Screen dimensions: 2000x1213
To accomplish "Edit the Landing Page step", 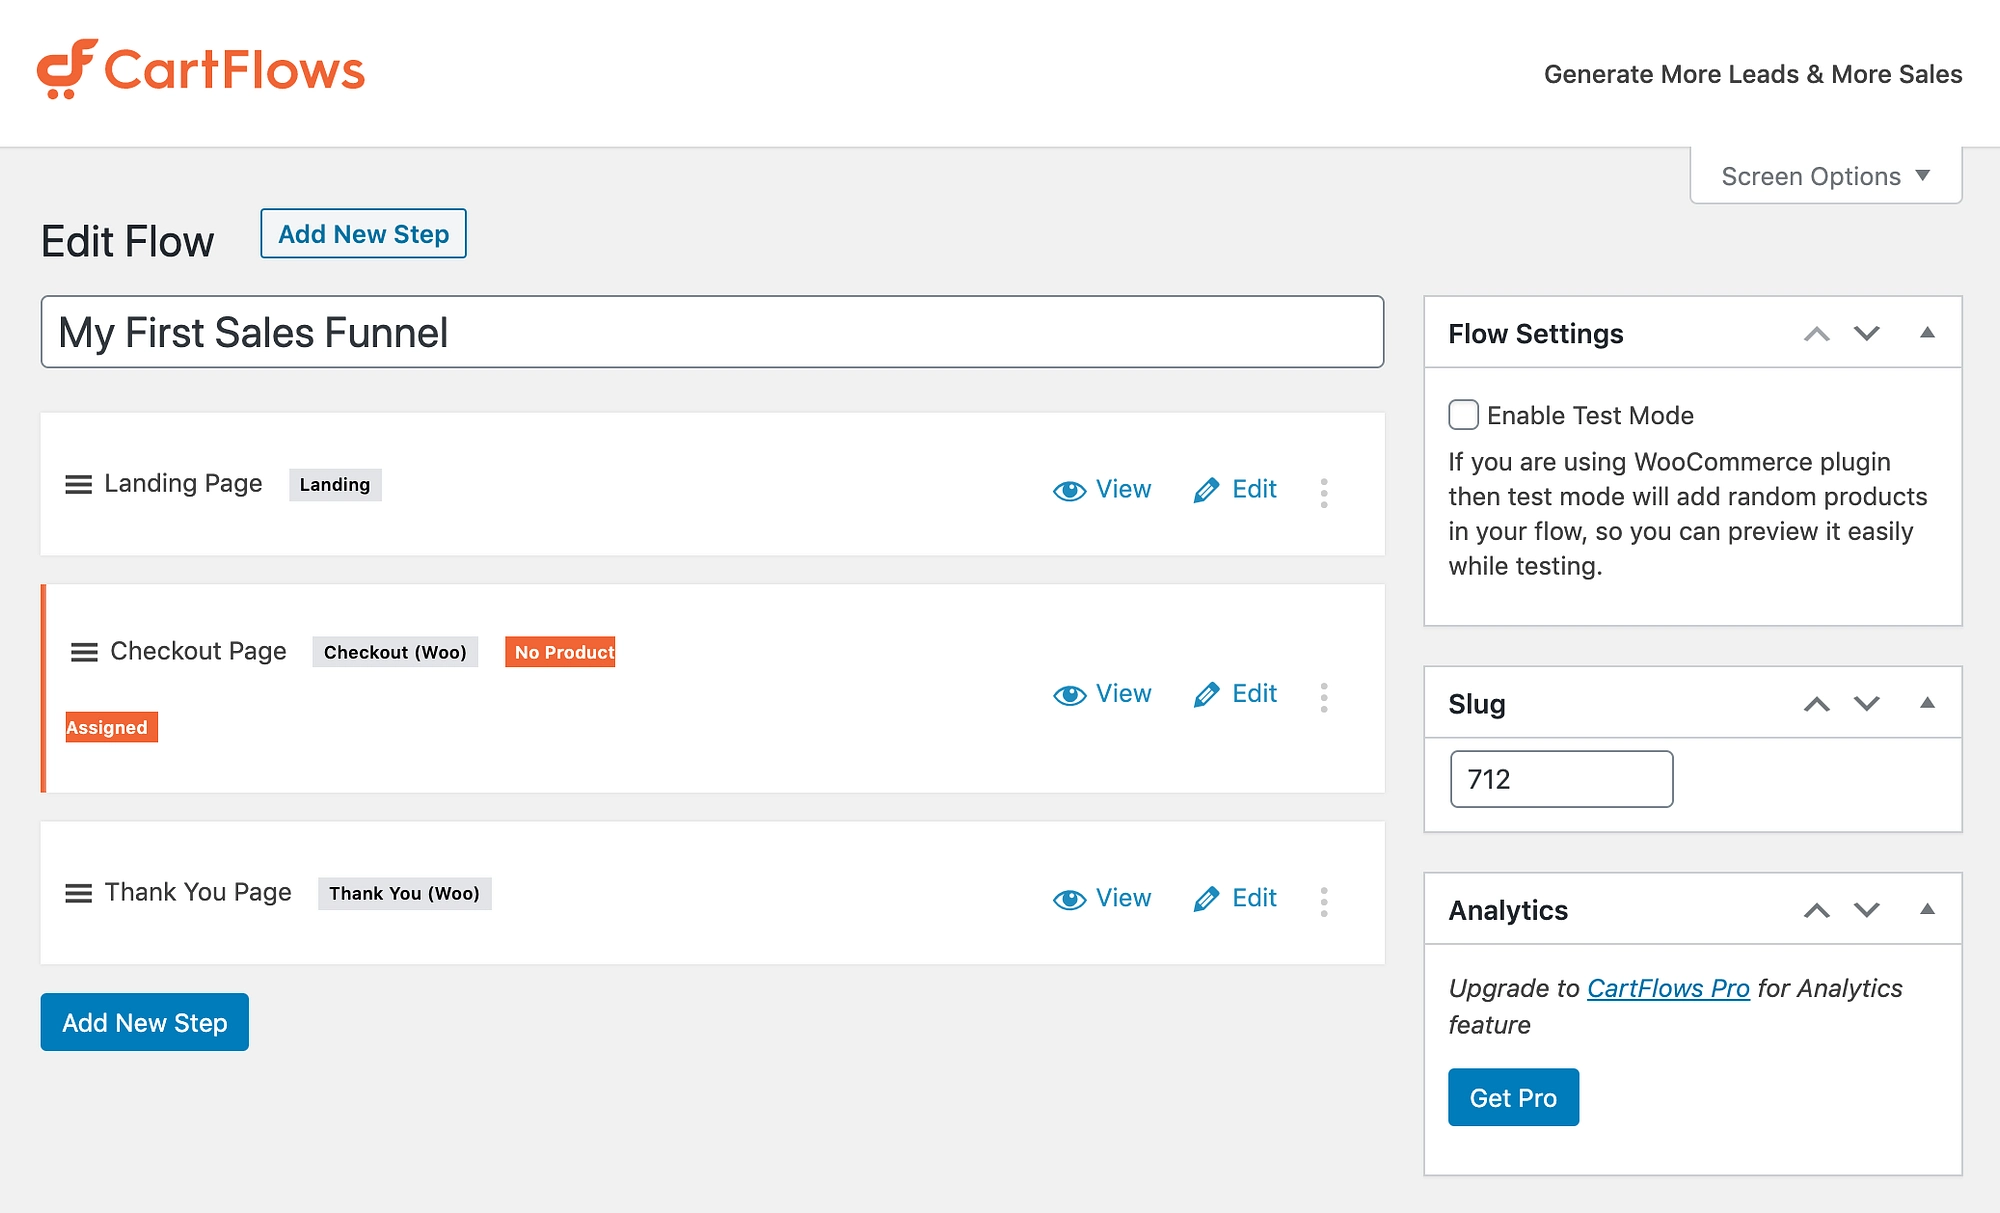I will [1235, 490].
